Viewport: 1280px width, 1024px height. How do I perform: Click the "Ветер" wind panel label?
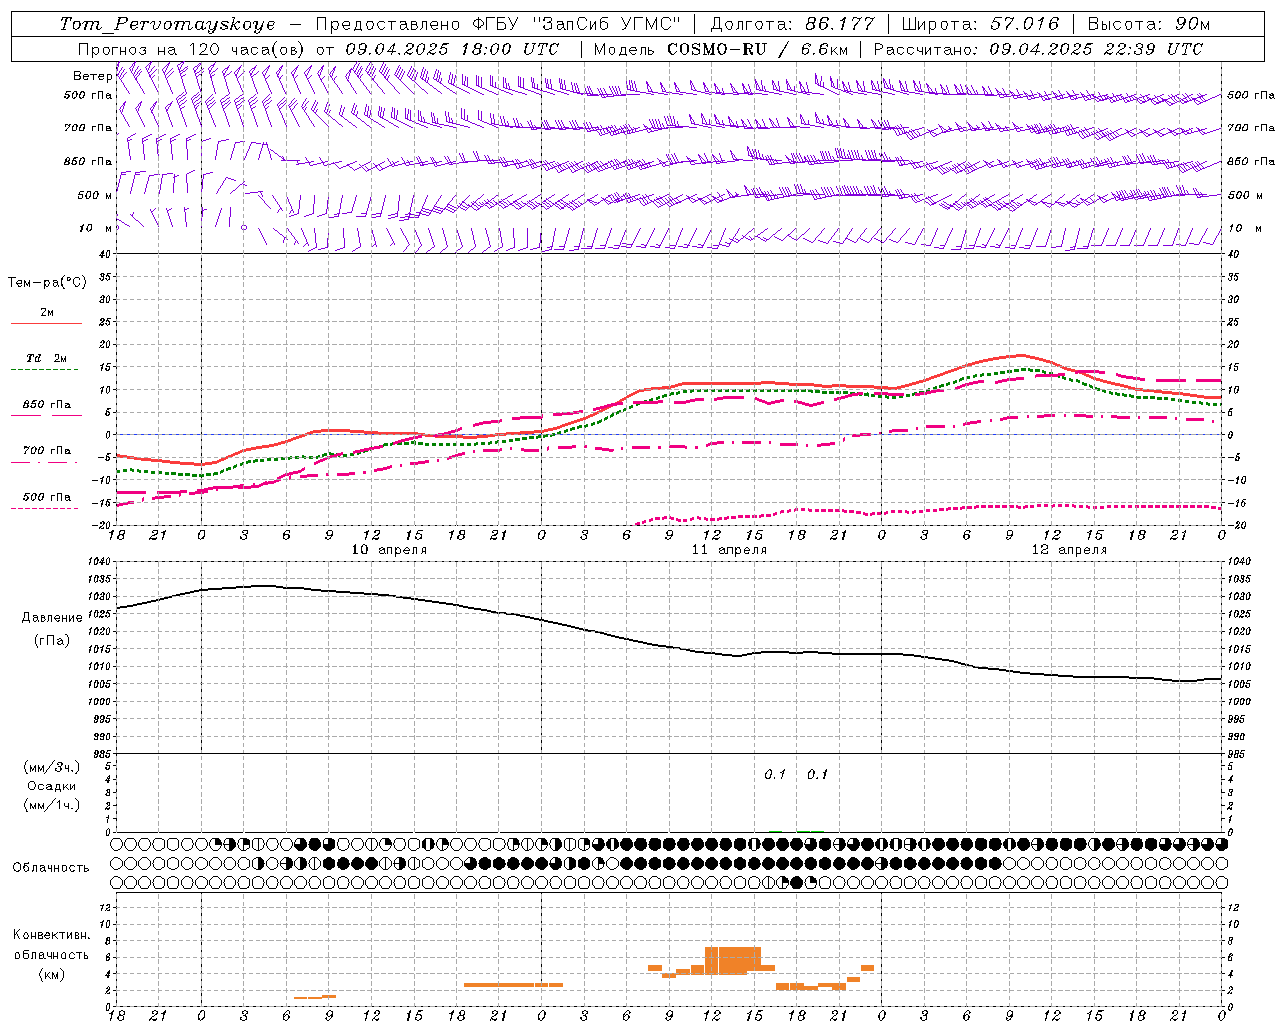coord(92,76)
